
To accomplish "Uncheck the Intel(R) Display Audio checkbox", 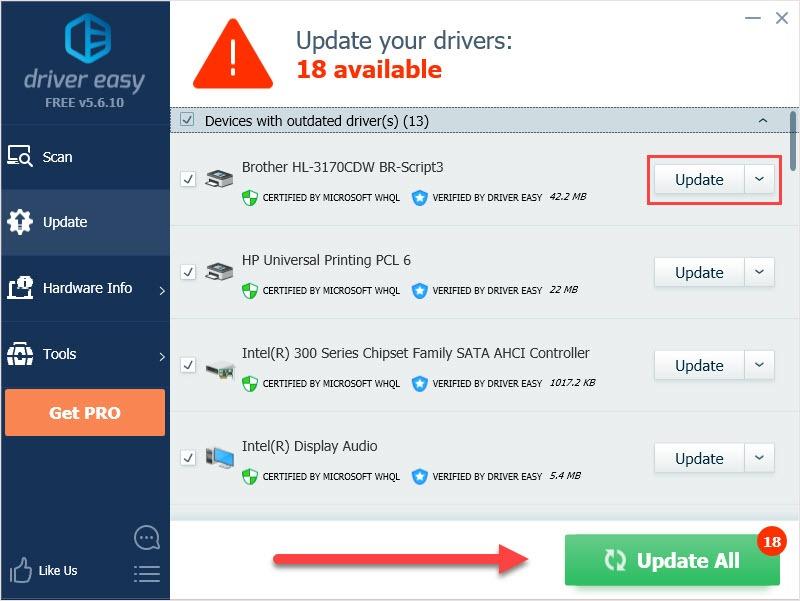I will 188,458.
